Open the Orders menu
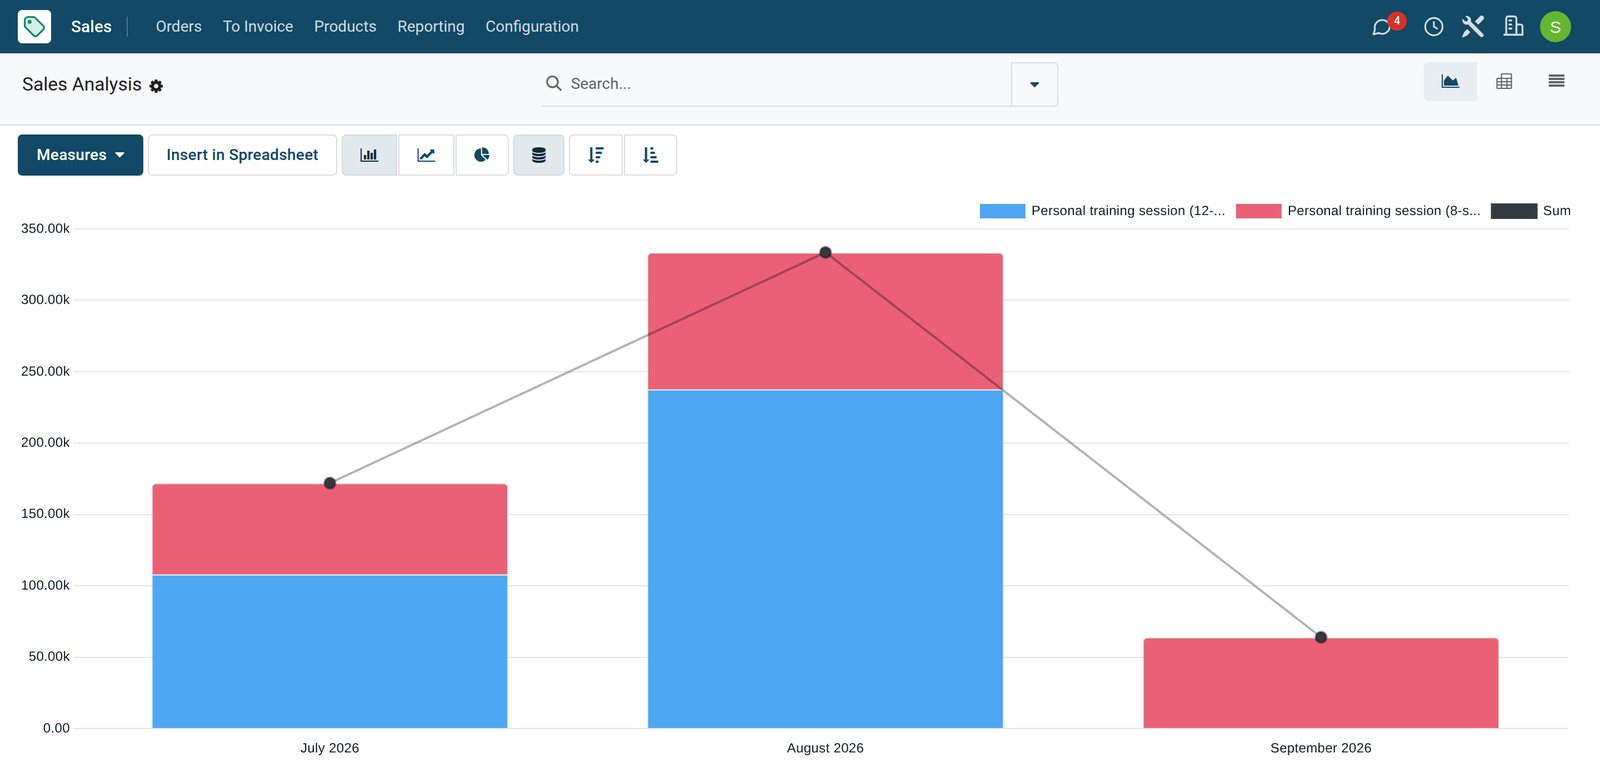 pos(179,27)
